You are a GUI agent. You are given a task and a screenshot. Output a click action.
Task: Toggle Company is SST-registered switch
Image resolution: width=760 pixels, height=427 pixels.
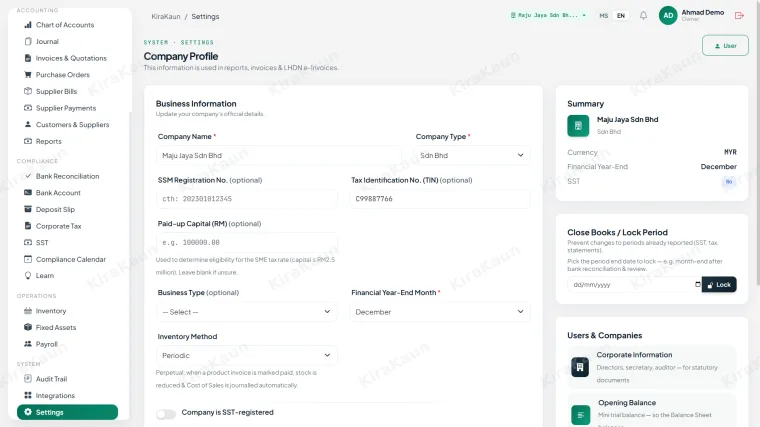point(166,413)
